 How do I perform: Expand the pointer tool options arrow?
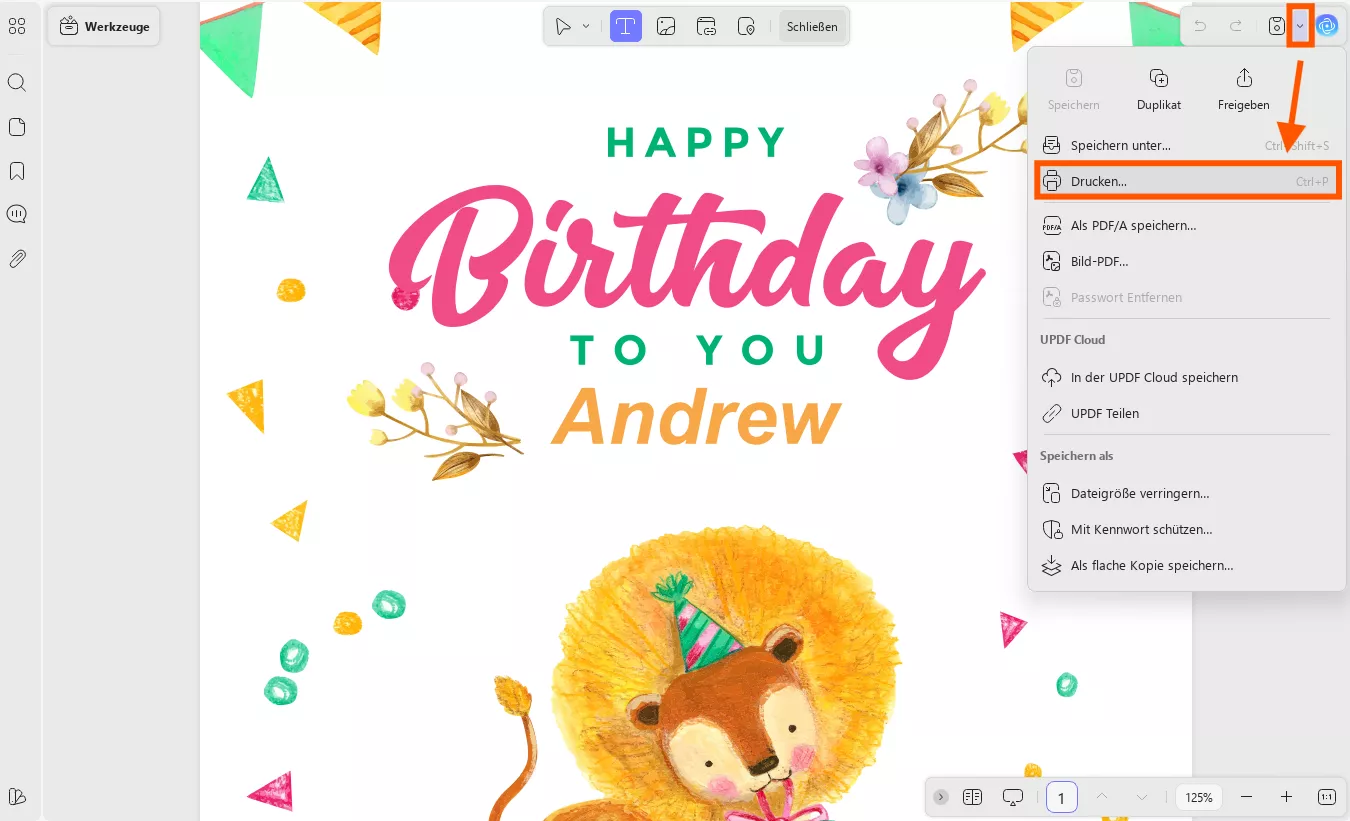(586, 27)
